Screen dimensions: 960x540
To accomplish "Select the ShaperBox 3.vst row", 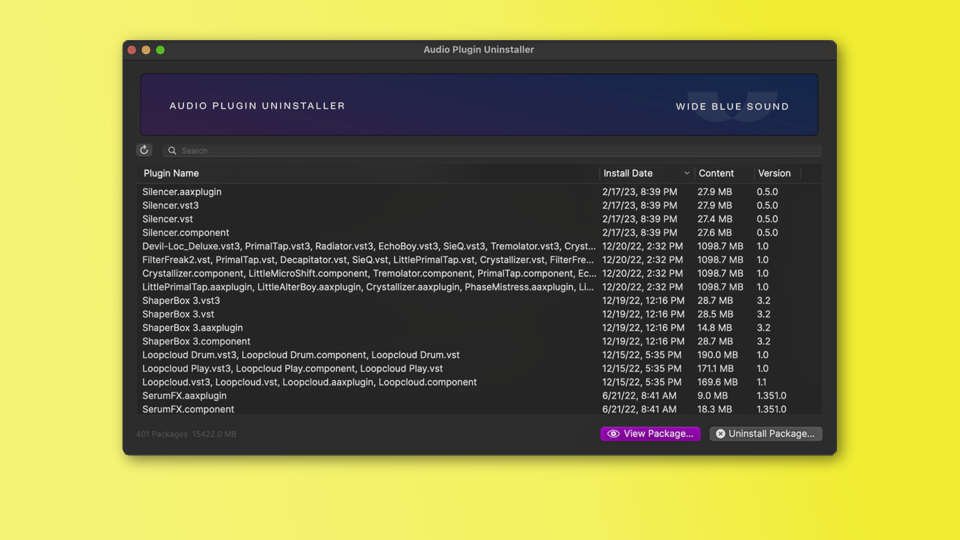I will tap(479, 314).
